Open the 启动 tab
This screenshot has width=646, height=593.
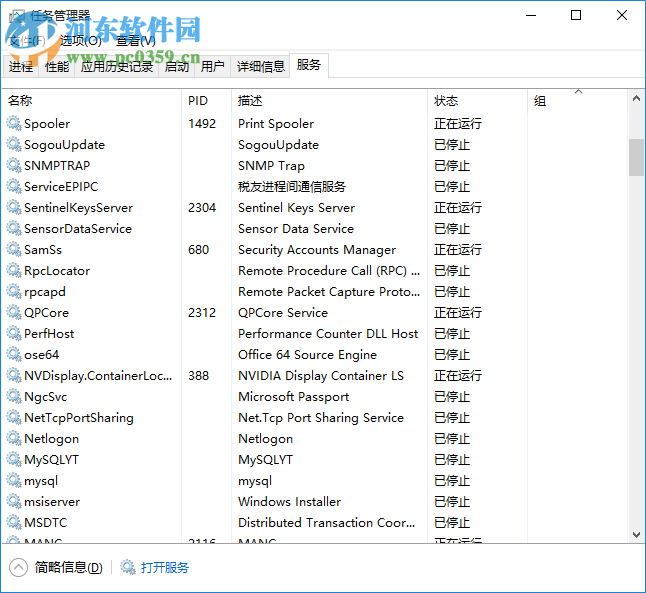pyautogui.click(x=177, y=66)
